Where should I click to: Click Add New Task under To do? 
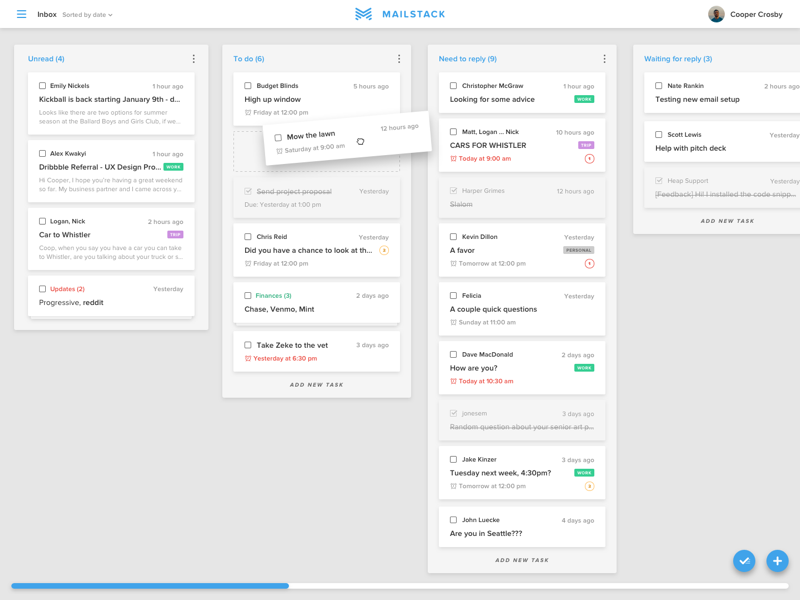pyautogui.click(x=316, y=385)
